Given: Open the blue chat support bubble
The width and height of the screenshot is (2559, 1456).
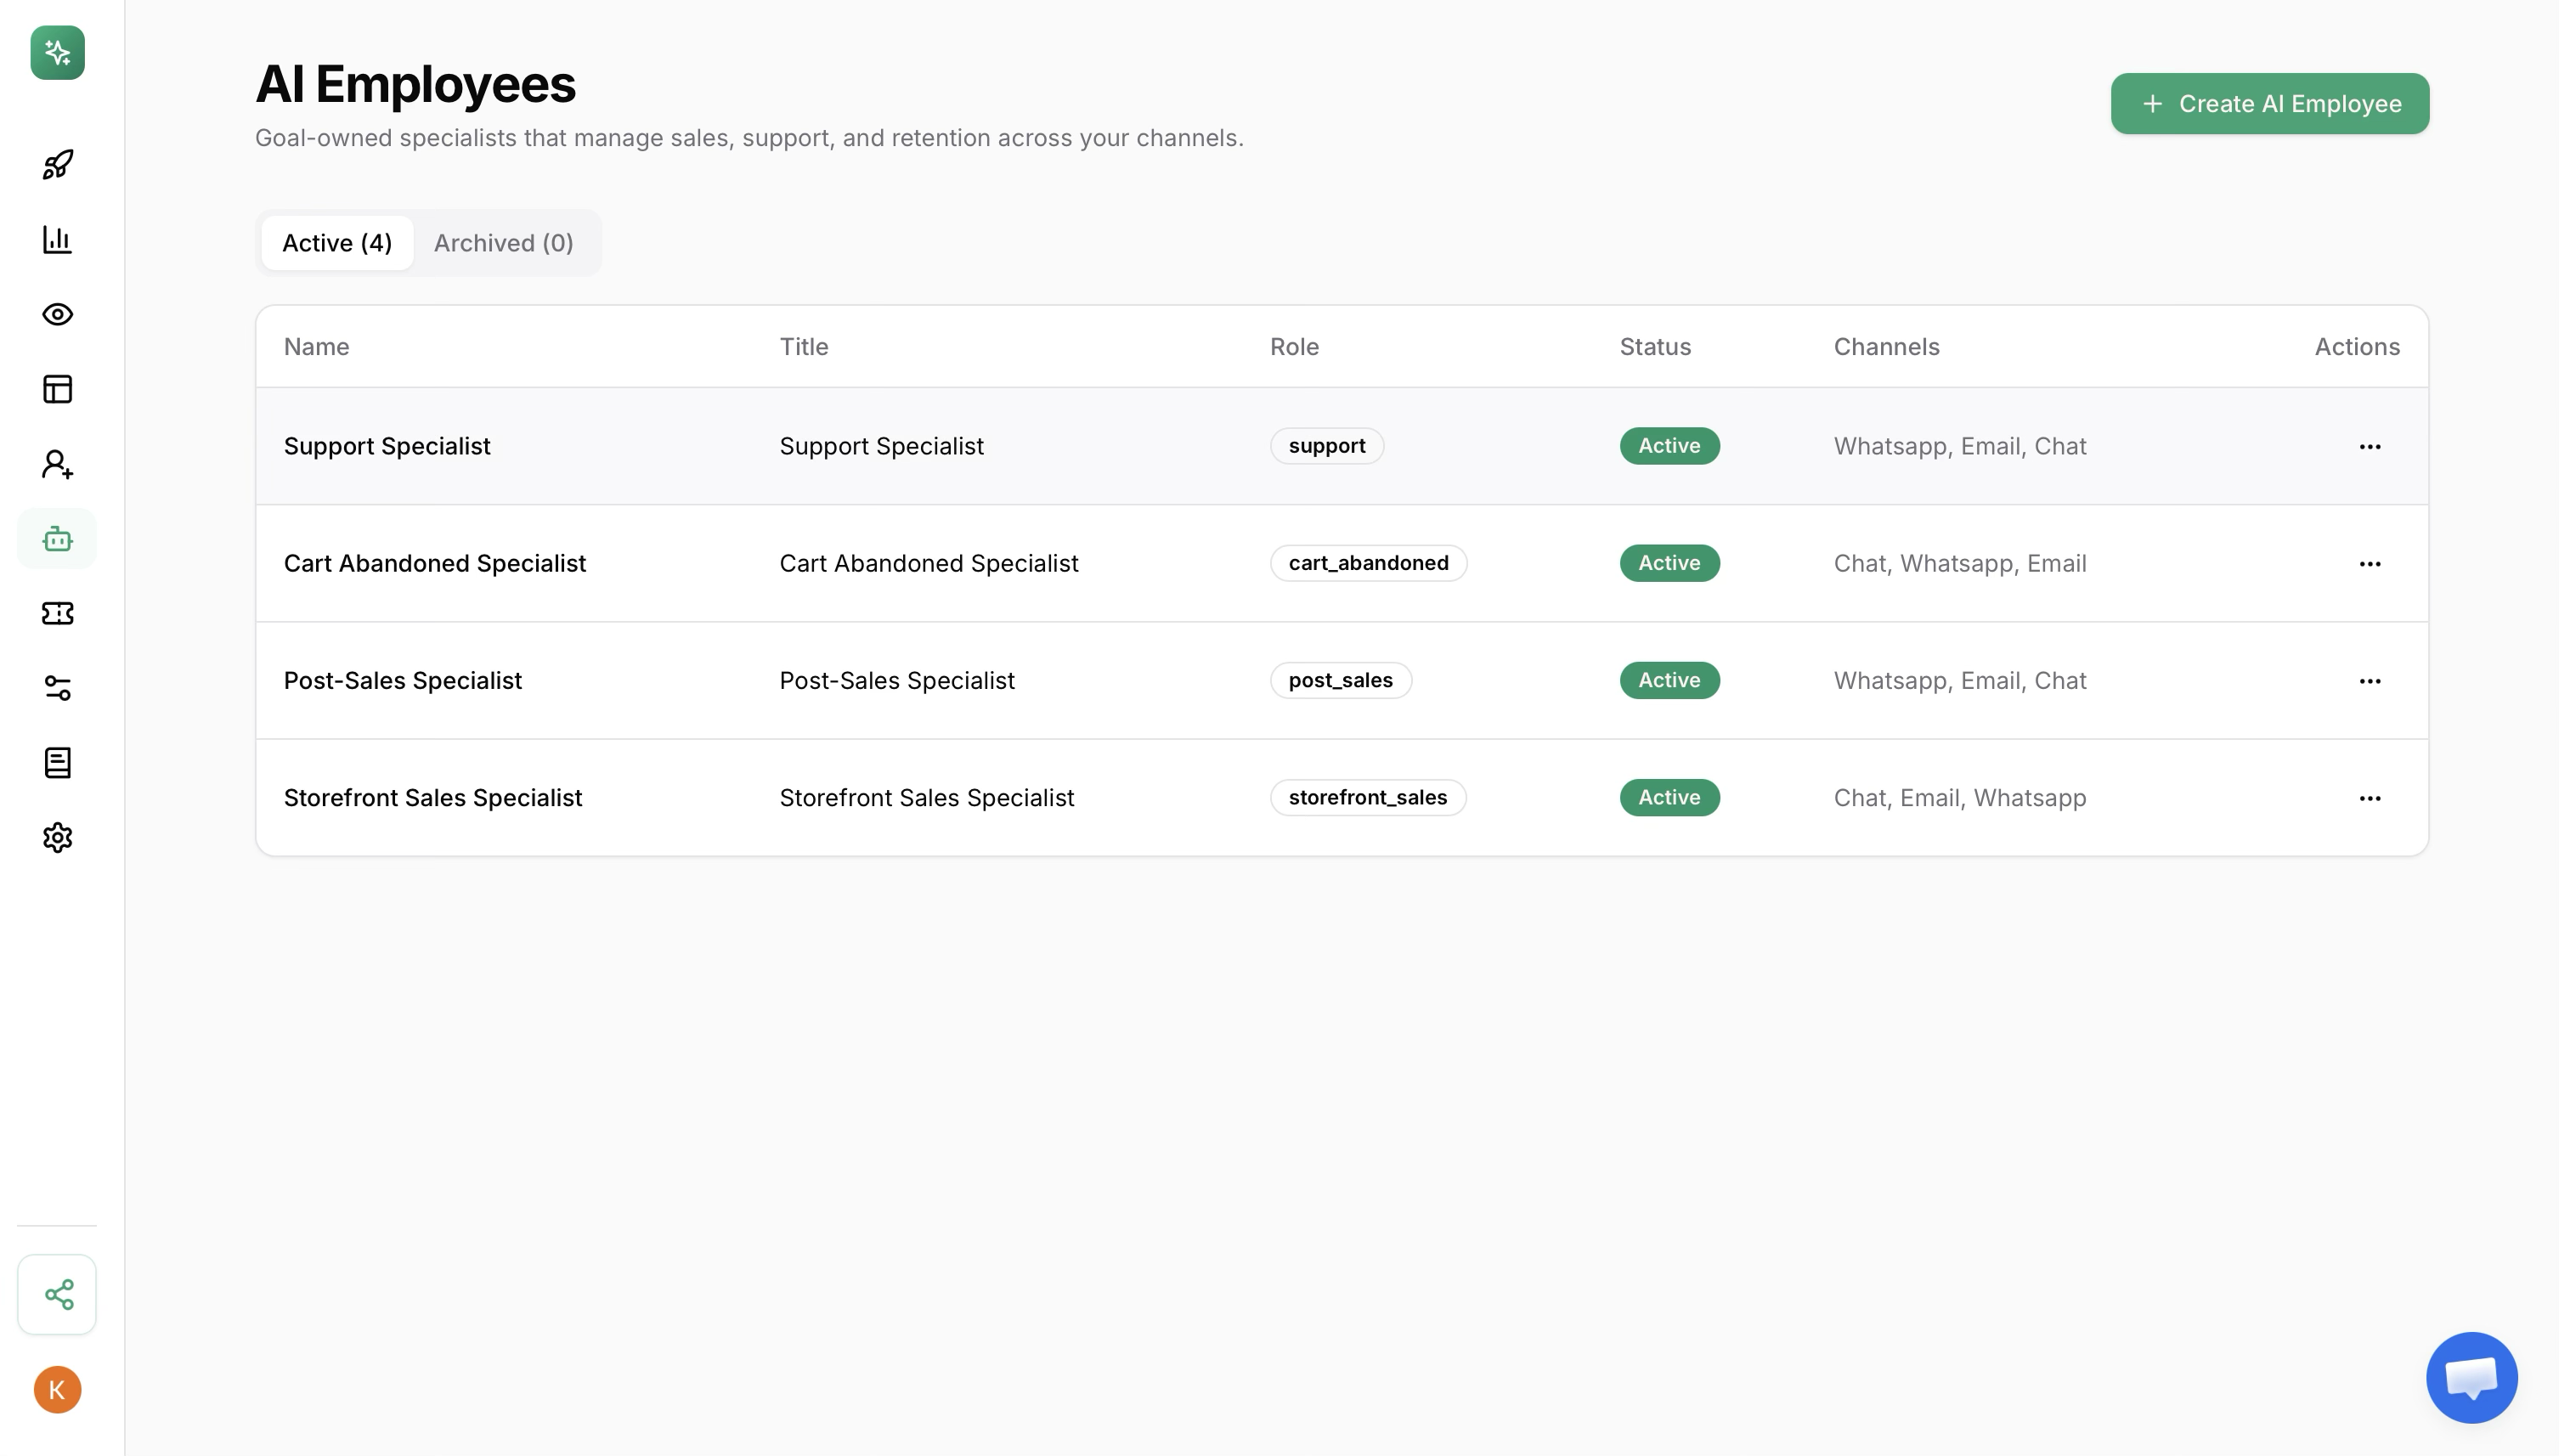Looking at the screenshot, I should coord(2471,1378).
